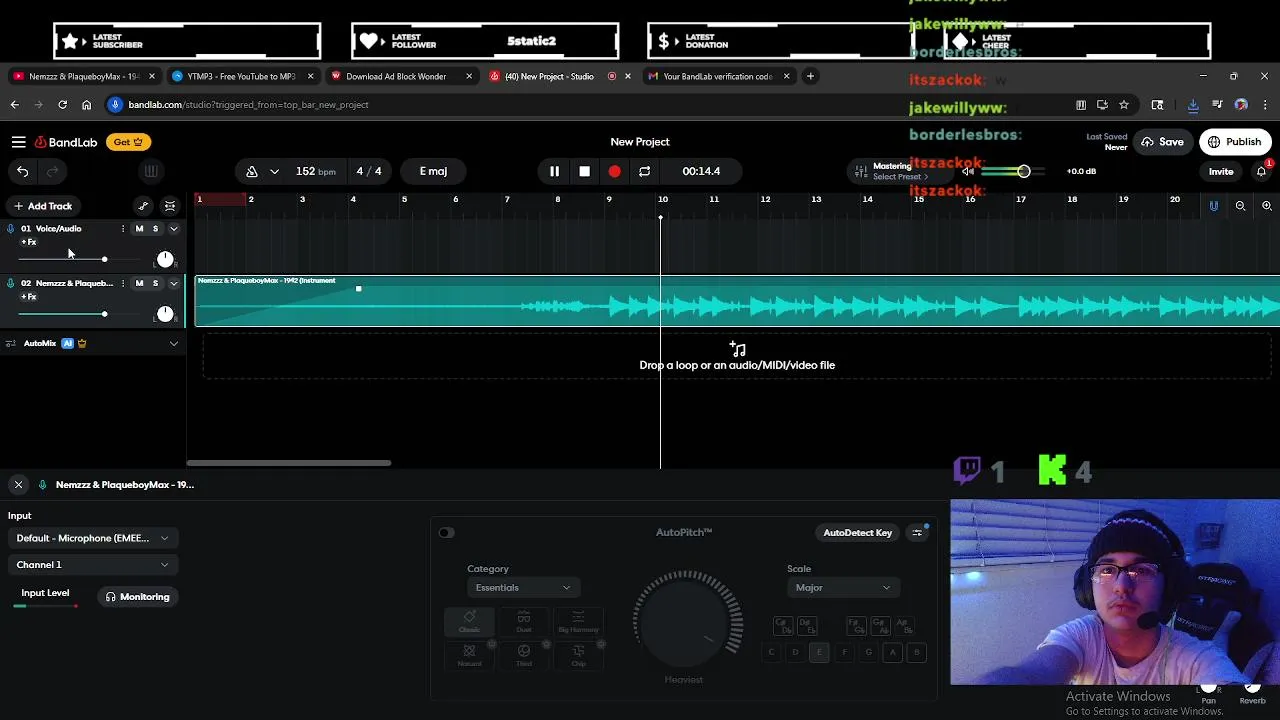Expand the Voice/Audio track chevron
Screen dimensions: 1280x720
[173, 229]
